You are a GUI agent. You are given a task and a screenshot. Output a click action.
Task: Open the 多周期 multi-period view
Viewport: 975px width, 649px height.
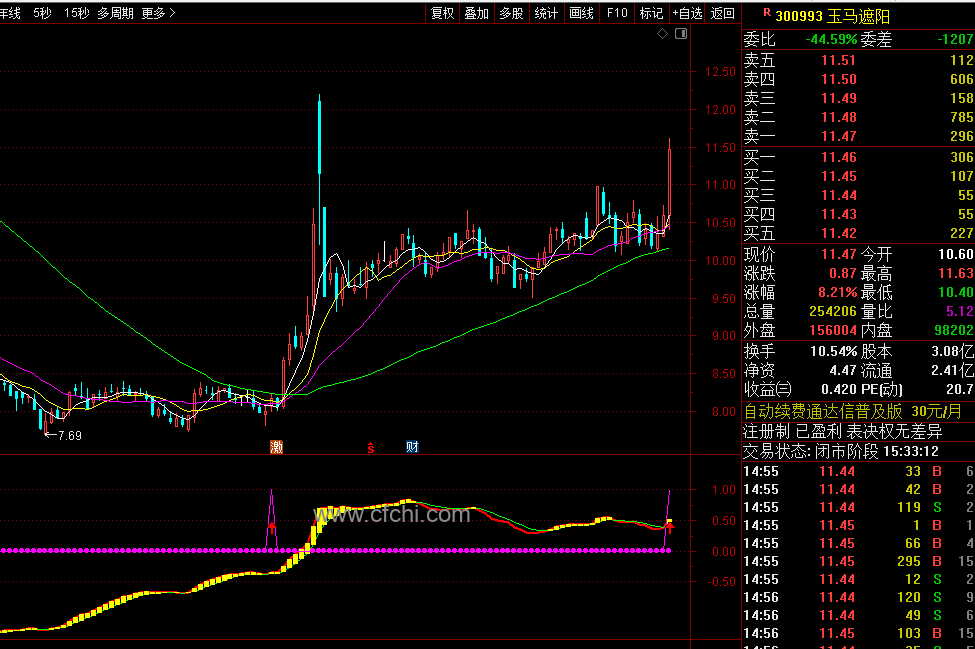click(x=115, y=13)
